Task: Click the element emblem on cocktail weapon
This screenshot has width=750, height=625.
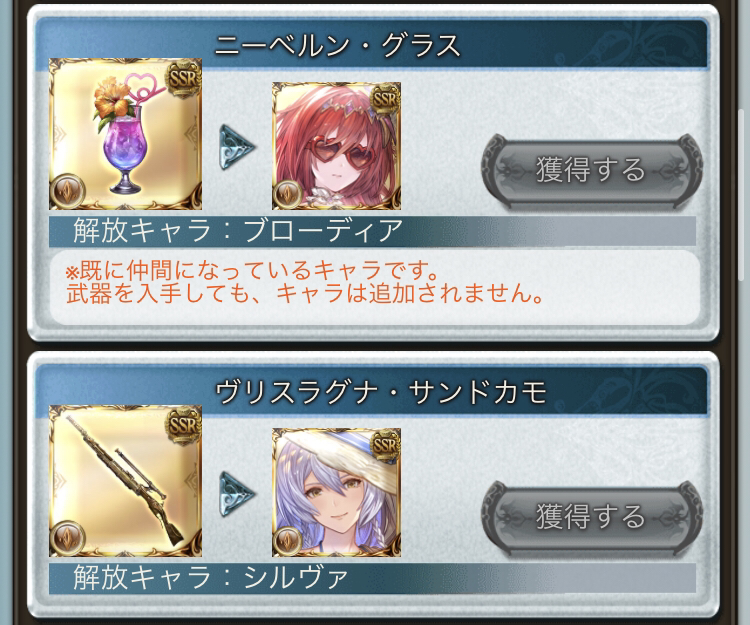Action: (67, 191)
